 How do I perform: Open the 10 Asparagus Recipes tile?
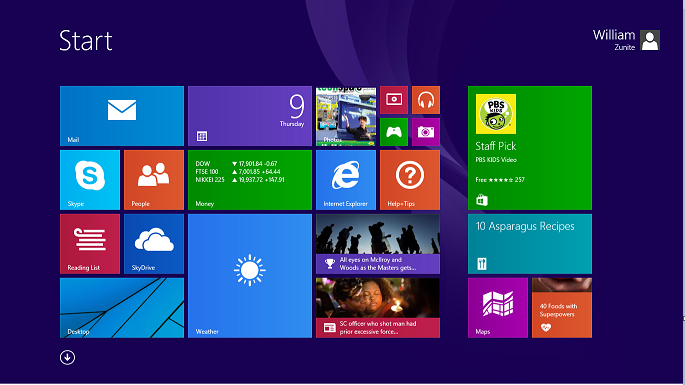pyautogui.click(x=530, y=244)
